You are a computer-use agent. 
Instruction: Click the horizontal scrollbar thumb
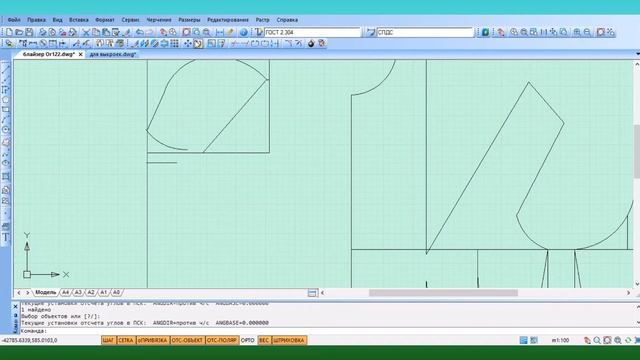pyautogui.click(x=443, y=293)
